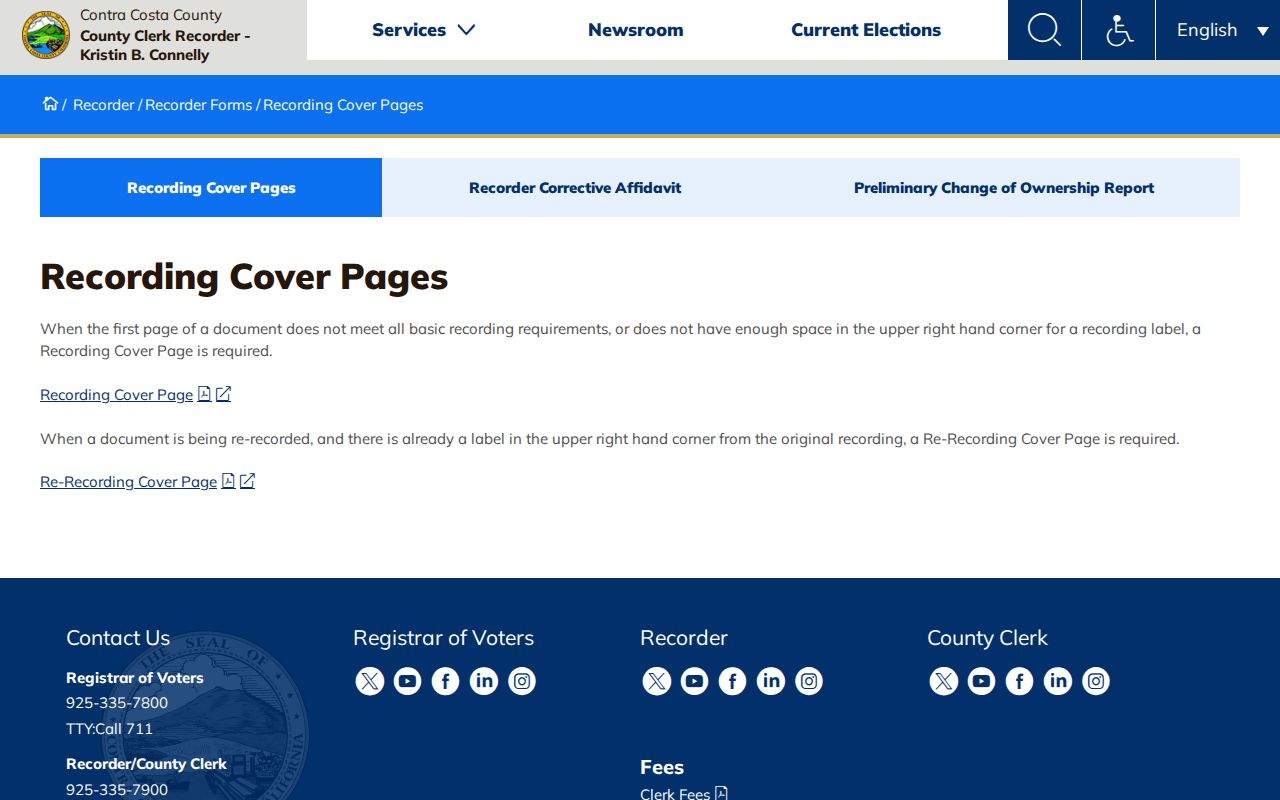
Task: Click the Fees heading in the footer
Action: click(x=662, y=767)
